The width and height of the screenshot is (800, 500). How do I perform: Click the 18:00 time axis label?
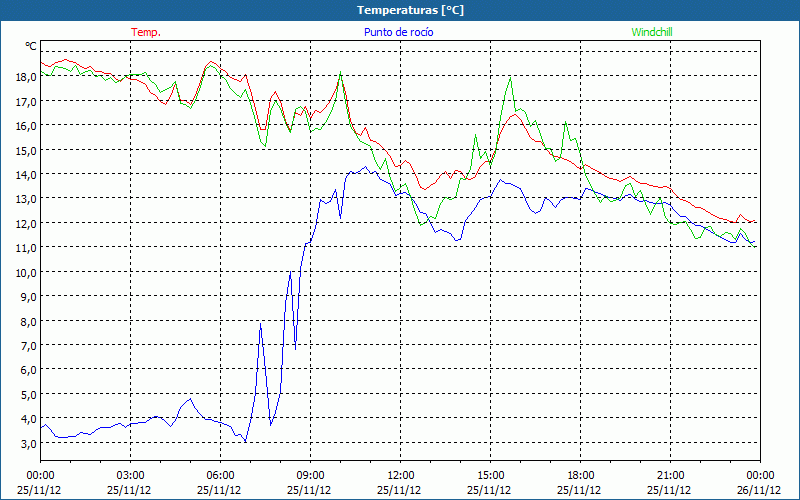click(581, 476)
